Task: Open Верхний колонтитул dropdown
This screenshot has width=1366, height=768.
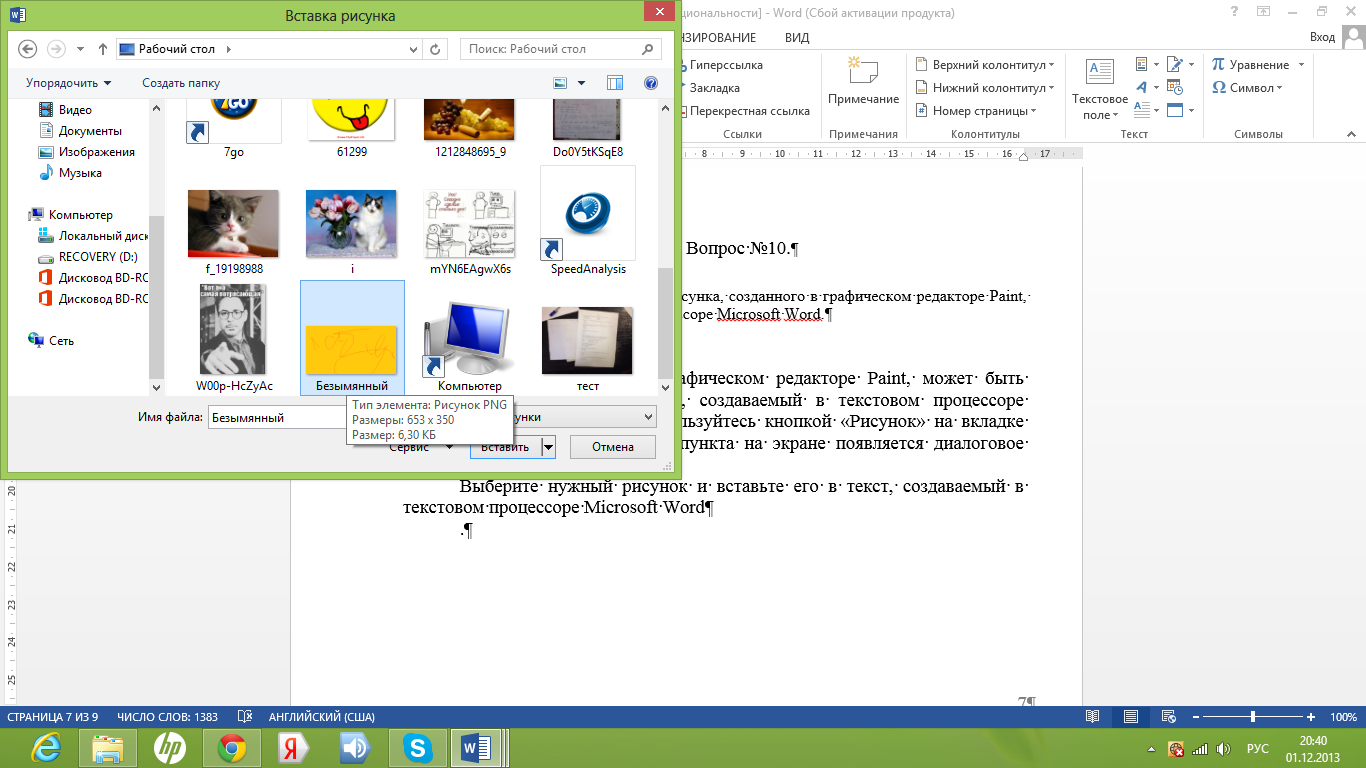Action: (984, 64)
